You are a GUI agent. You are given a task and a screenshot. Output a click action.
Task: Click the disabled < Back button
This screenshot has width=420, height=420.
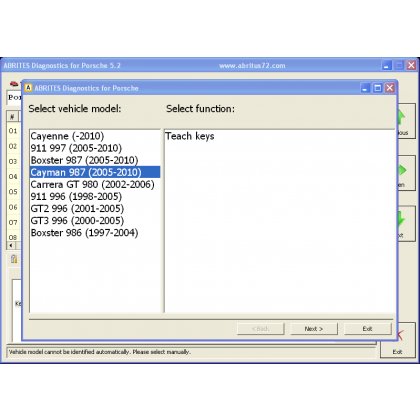point(261,329)
